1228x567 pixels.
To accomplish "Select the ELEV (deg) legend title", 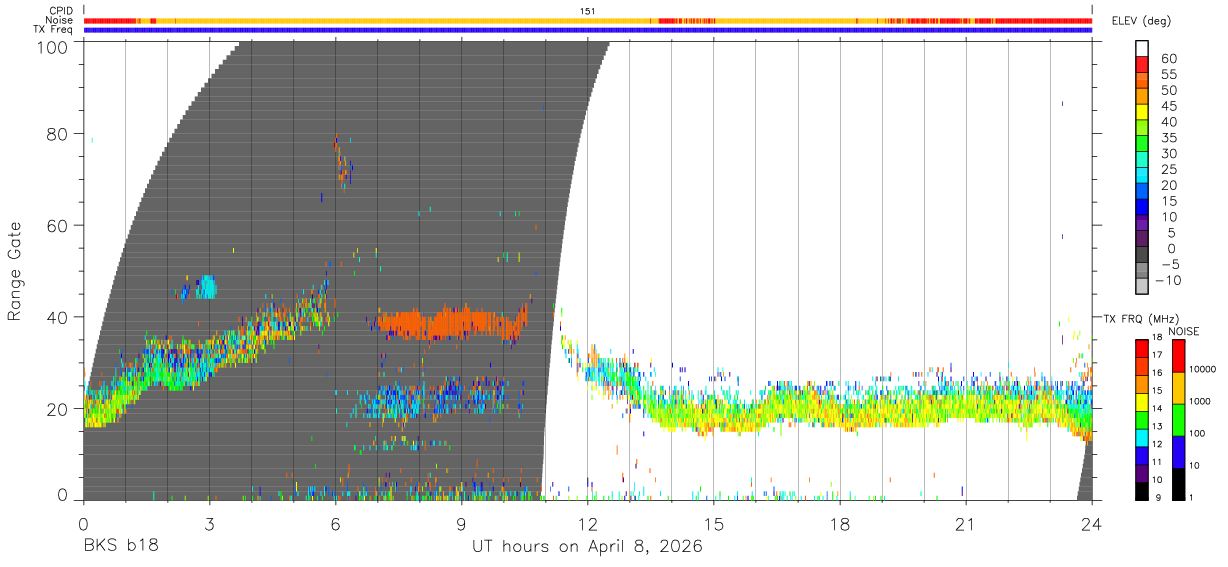I will (x=1142, y=21).
